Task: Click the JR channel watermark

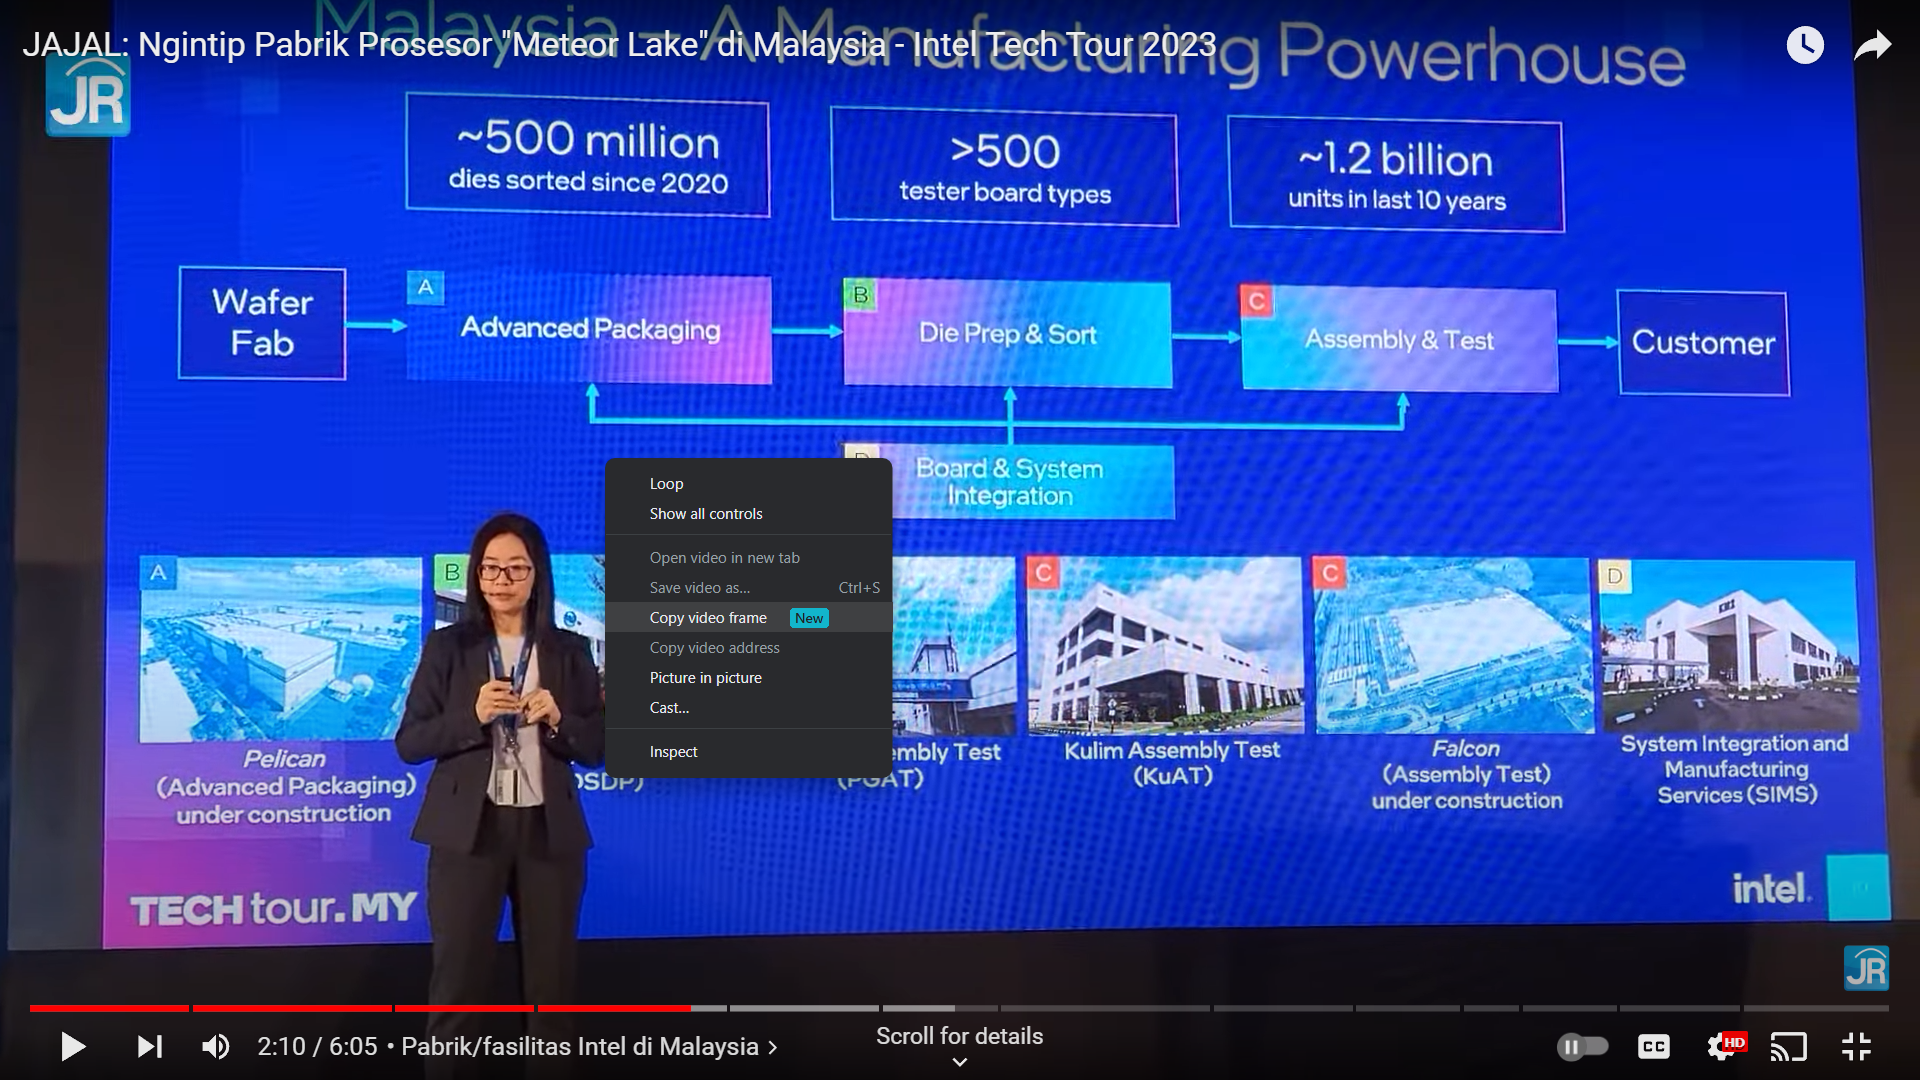Action: click(1866, 968)
